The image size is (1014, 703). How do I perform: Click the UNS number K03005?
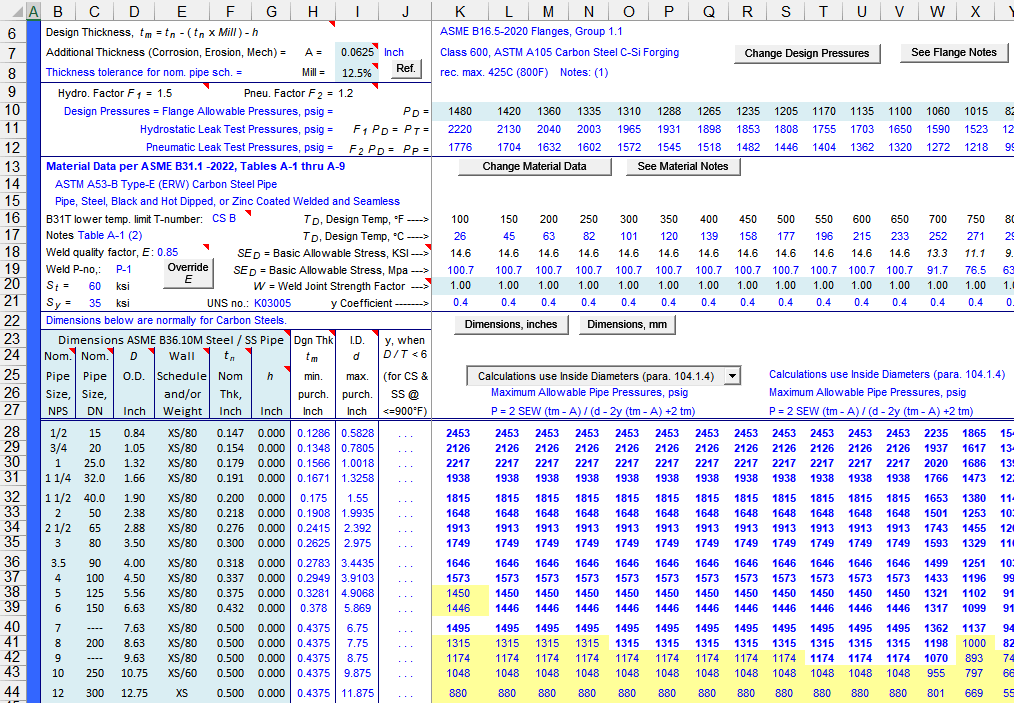[x=272, y=303]
